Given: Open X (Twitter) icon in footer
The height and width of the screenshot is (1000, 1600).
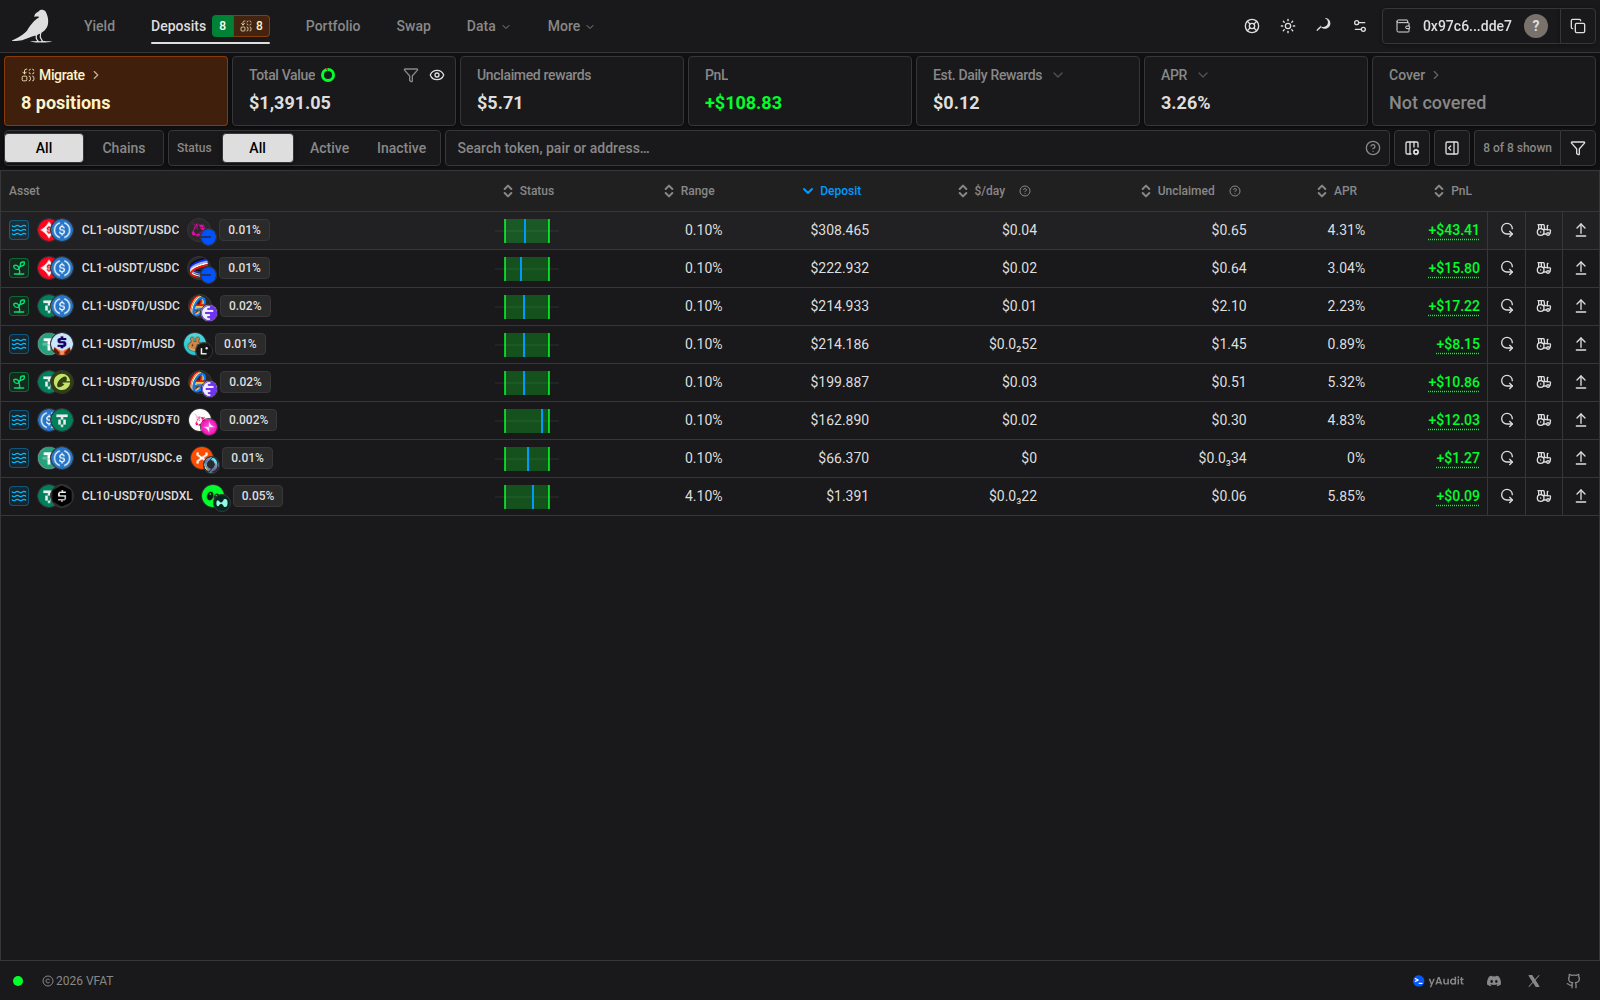Looking at the screenshot, I should tap(1534, 981).
